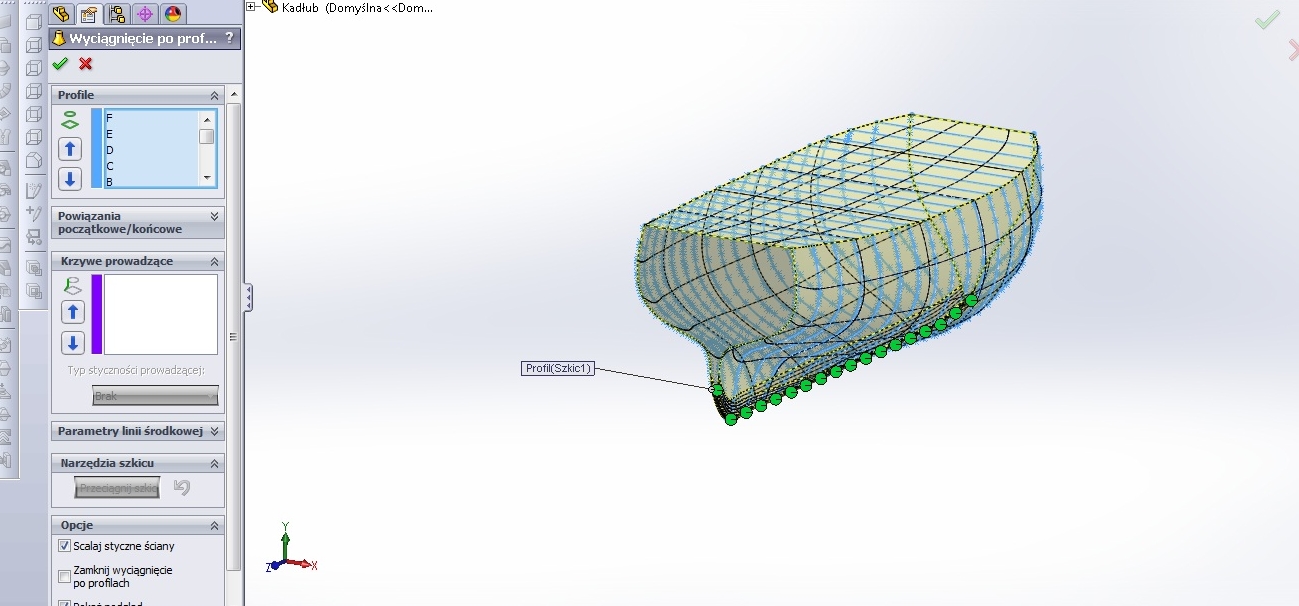Move selected profile down in Profile list
This screenshot has height=606, width=1299.
[71, 179]
